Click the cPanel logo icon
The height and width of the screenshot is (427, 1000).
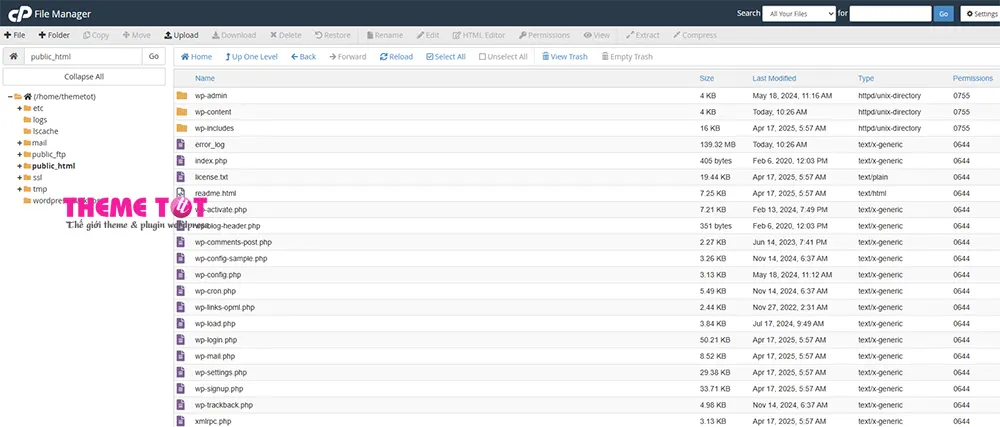20,13
